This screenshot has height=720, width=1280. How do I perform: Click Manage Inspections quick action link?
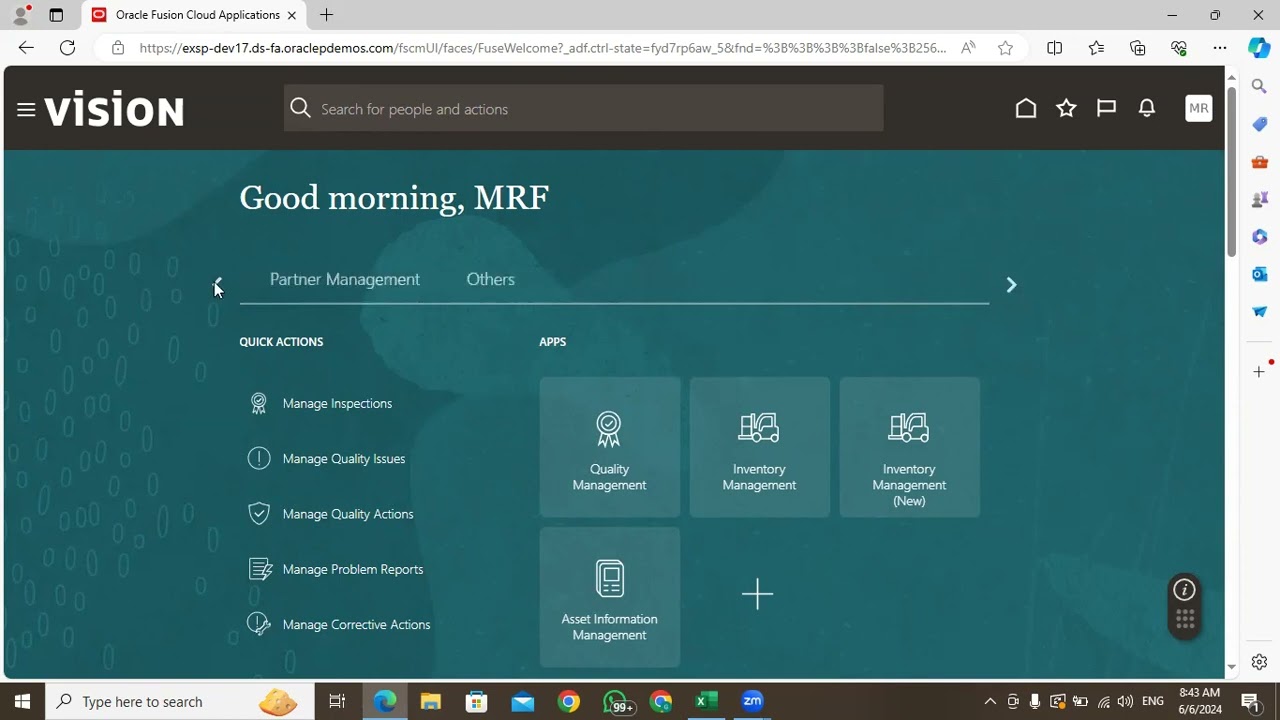[337, 403]
